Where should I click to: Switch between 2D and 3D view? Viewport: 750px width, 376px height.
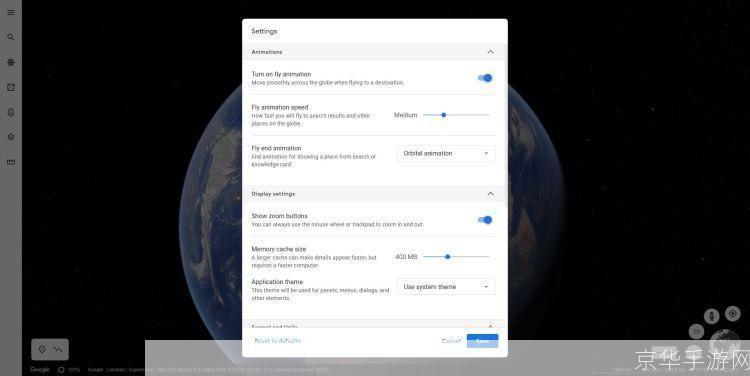point(696,331)
